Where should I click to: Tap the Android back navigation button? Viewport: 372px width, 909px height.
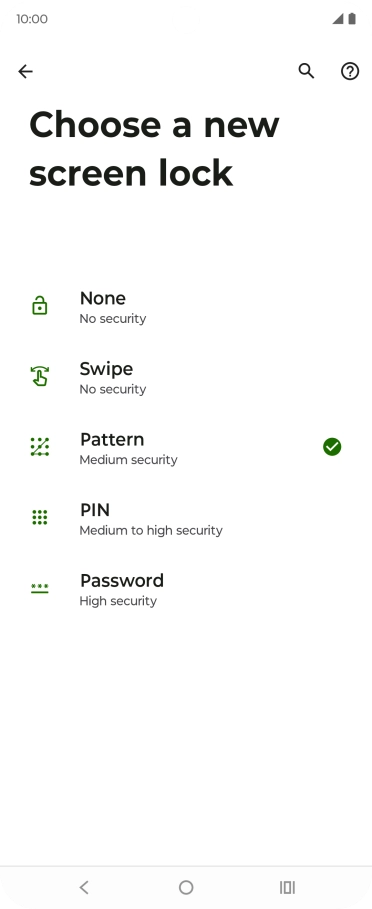click(x=84, y=887)
